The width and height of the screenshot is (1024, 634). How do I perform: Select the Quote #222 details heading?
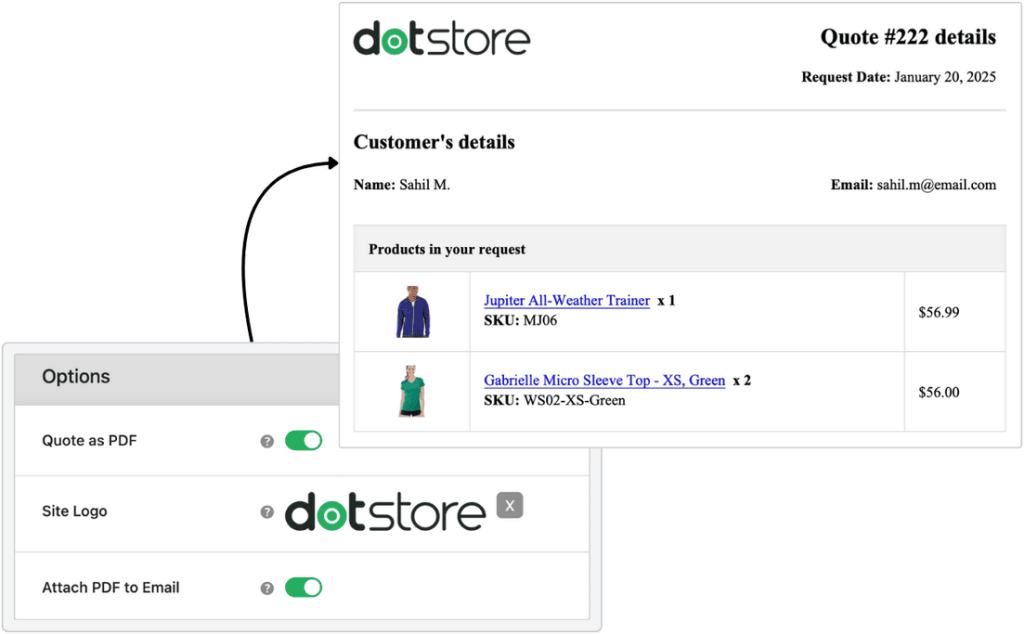tap(908, 37)
